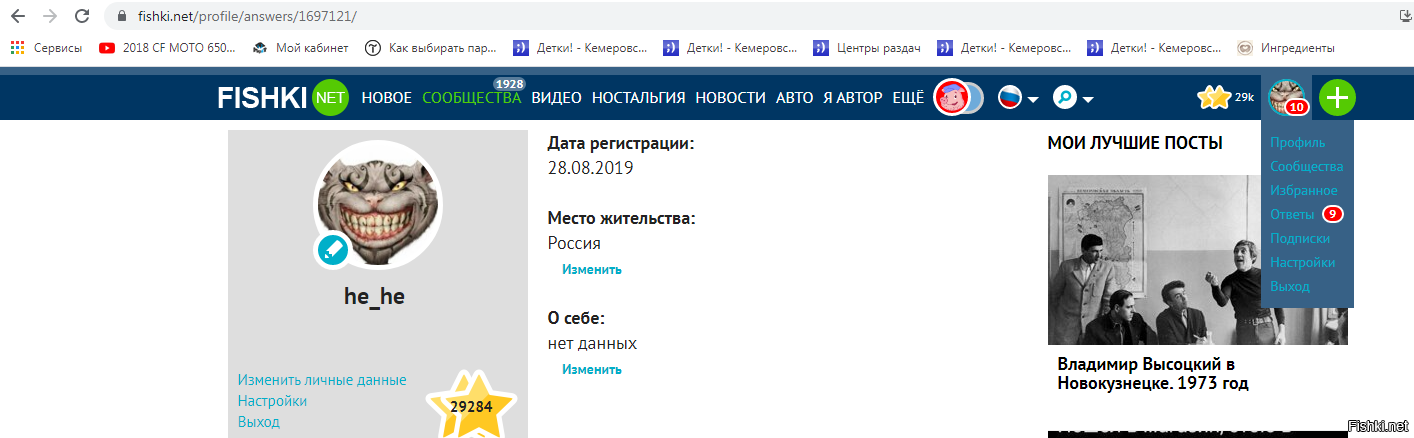This screenshot has height=438, width=1414.
Task: Click the user avatar with 10 badge
Action: (x=1287, y=97)
